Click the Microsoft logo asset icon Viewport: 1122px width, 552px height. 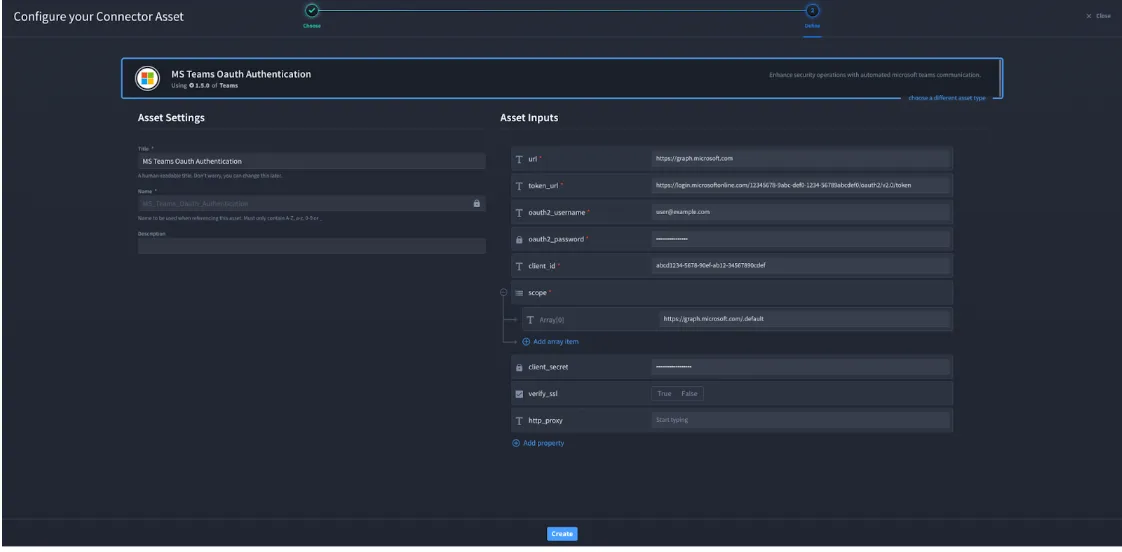pos(147,78)
